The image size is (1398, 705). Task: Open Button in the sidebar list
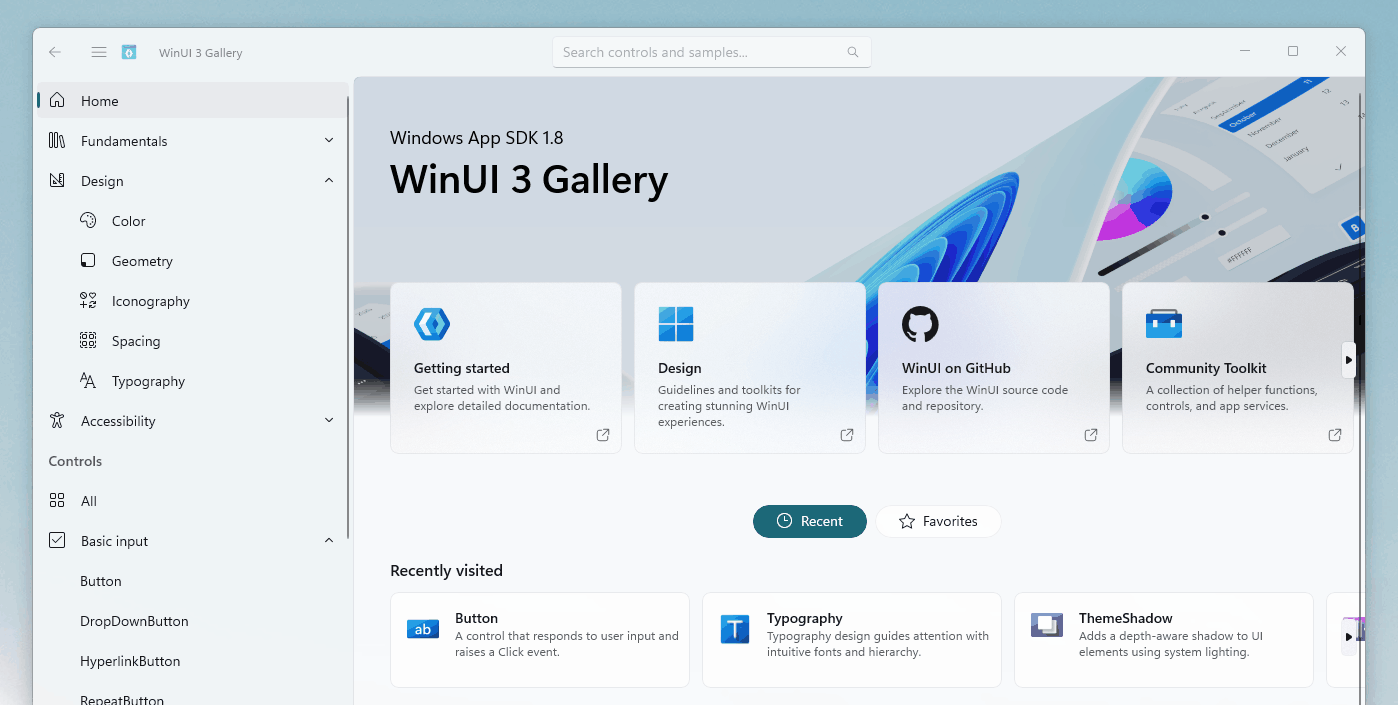coord(193,581)
